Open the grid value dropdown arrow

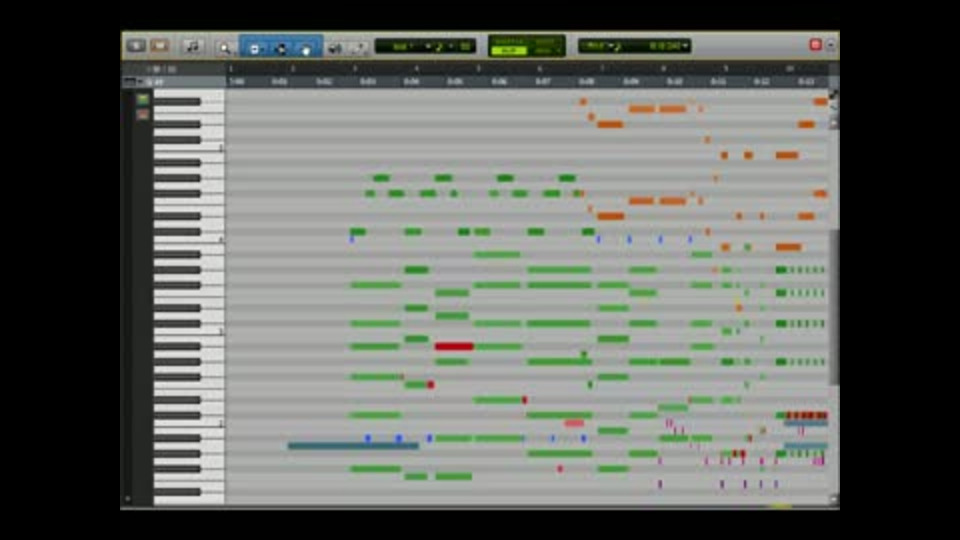point(685,46)
